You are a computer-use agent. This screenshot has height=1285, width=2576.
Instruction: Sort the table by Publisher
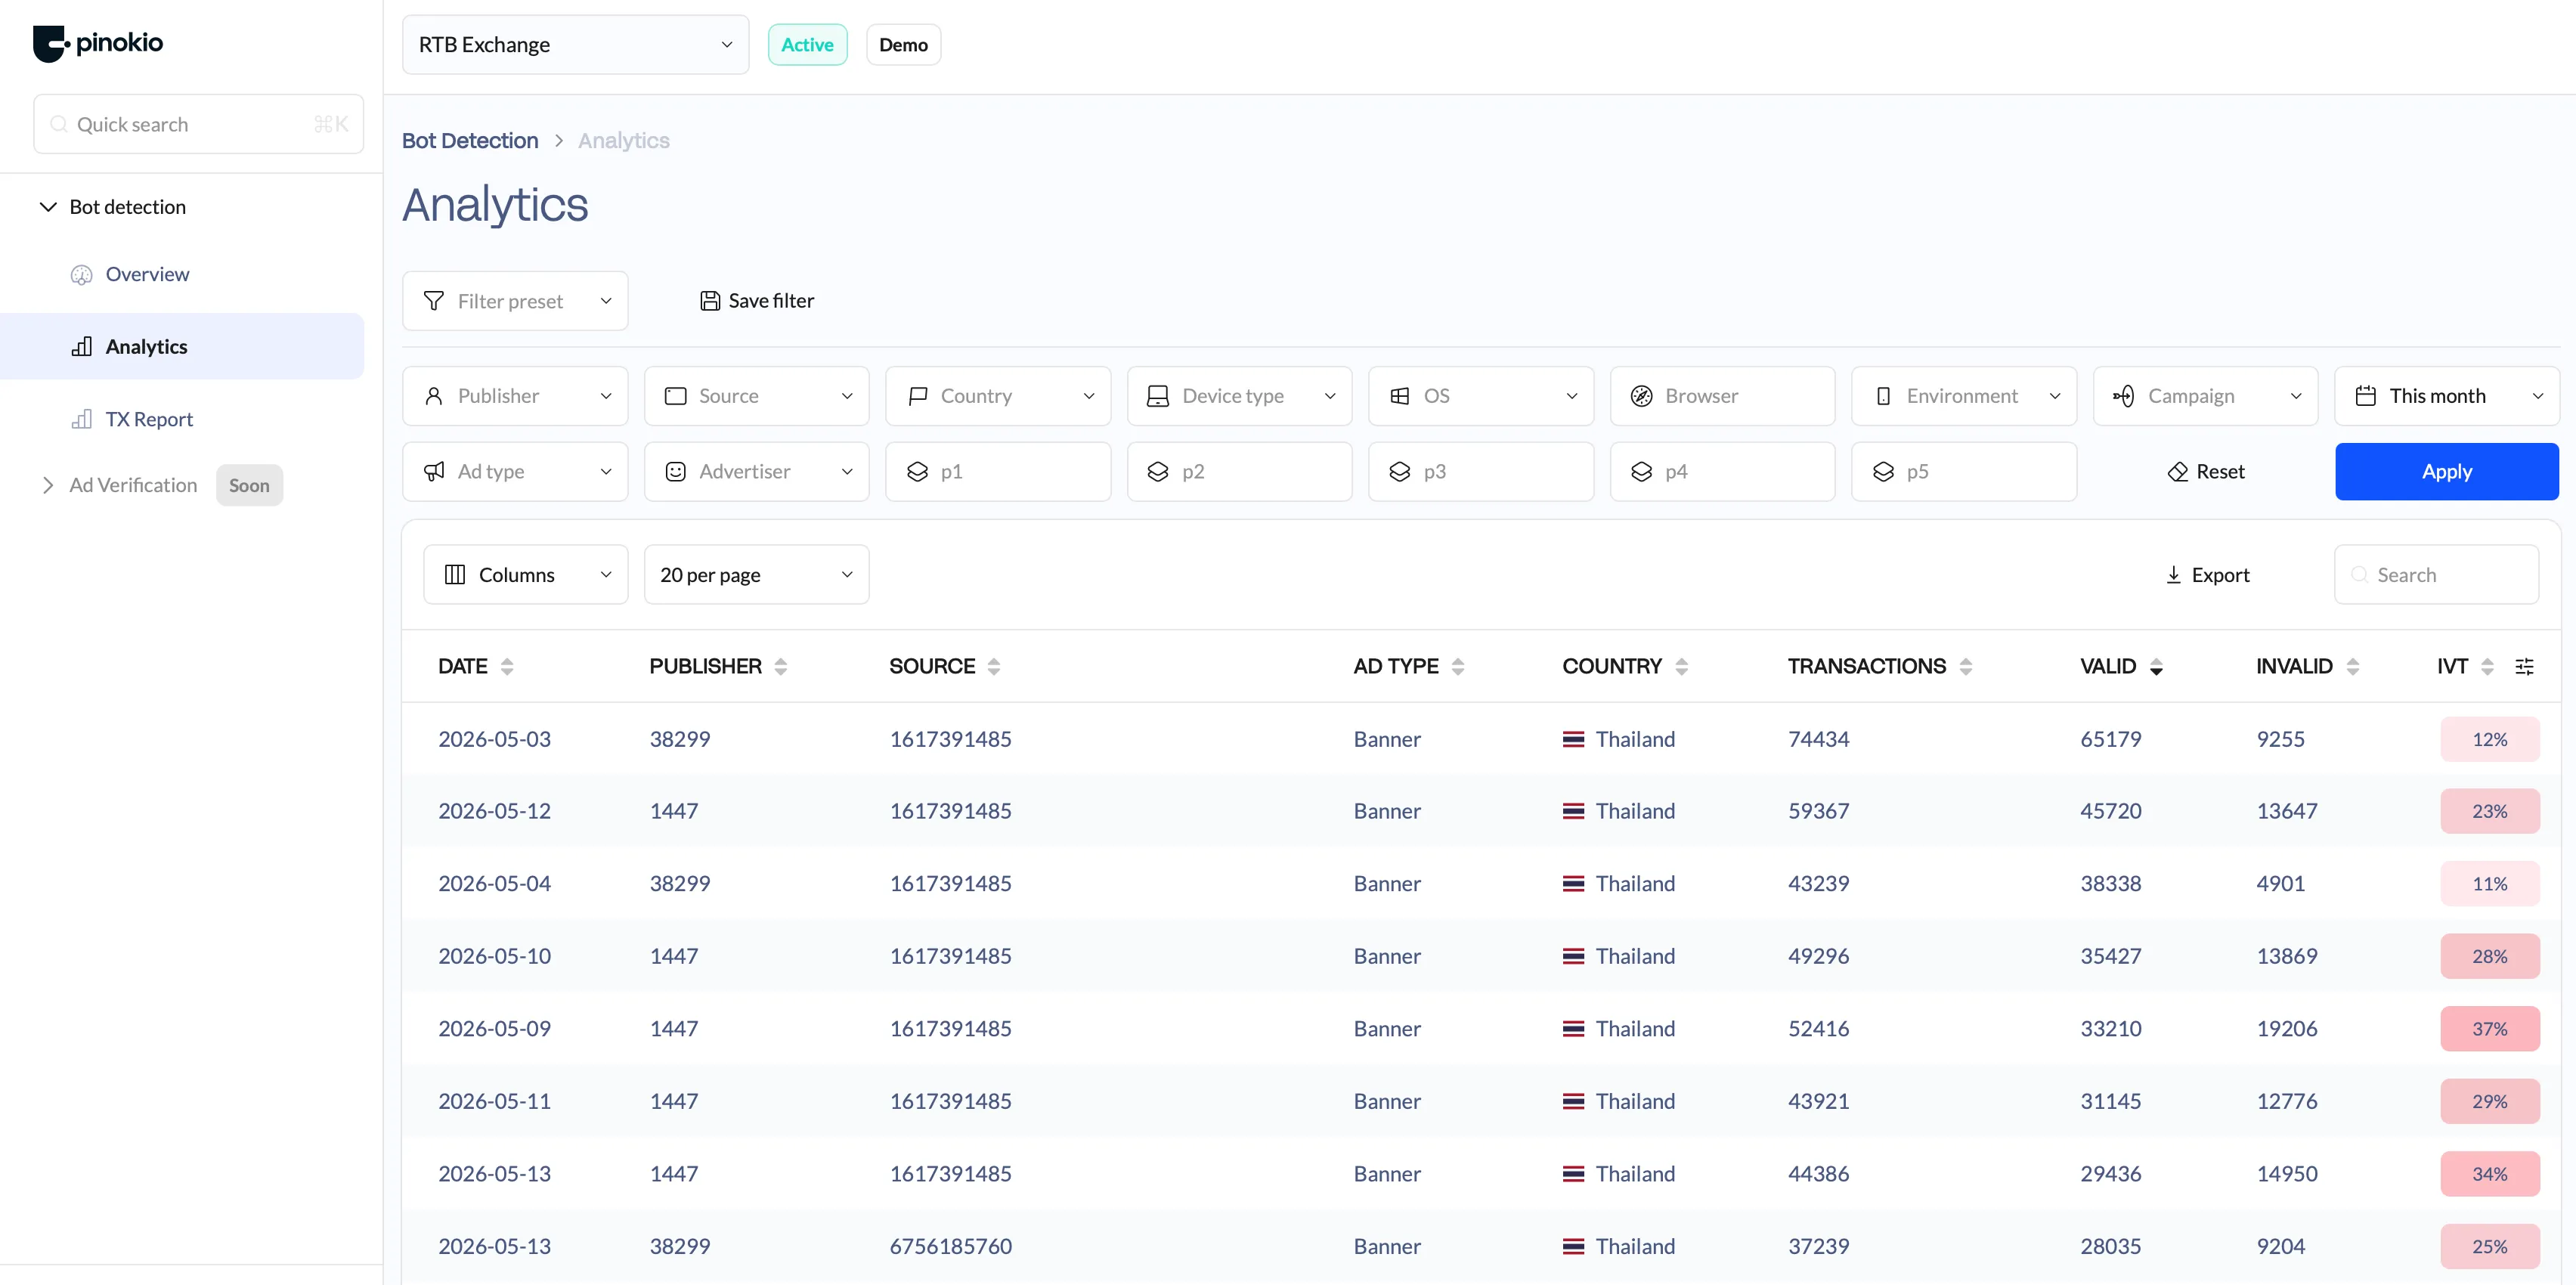781,667
